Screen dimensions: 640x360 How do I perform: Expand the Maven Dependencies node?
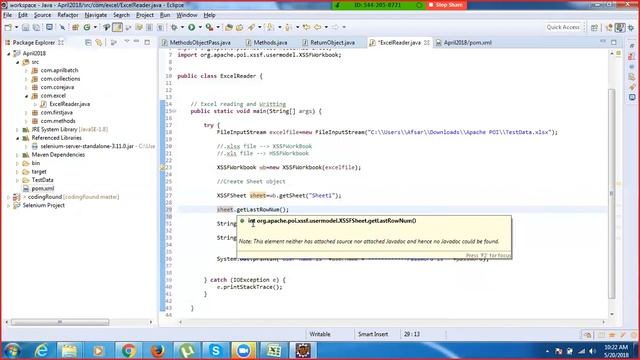click(18, 155)
